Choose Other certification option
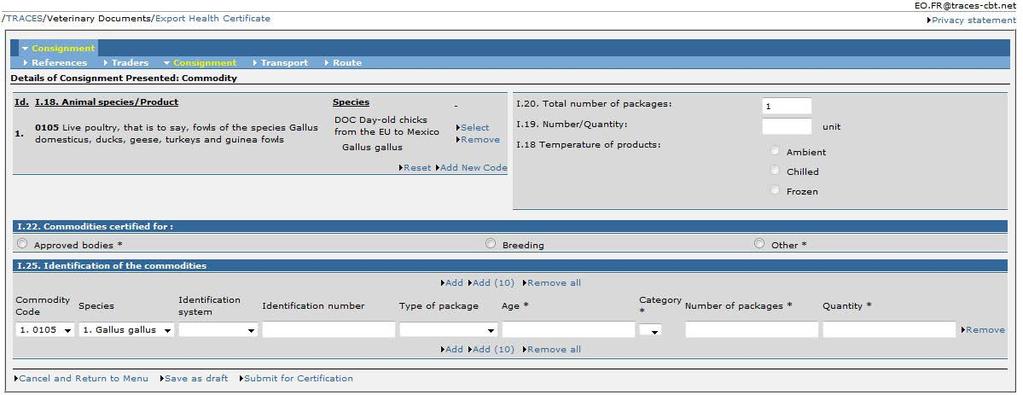This screenshot has width=1023, height=395. tap(759, 244)
